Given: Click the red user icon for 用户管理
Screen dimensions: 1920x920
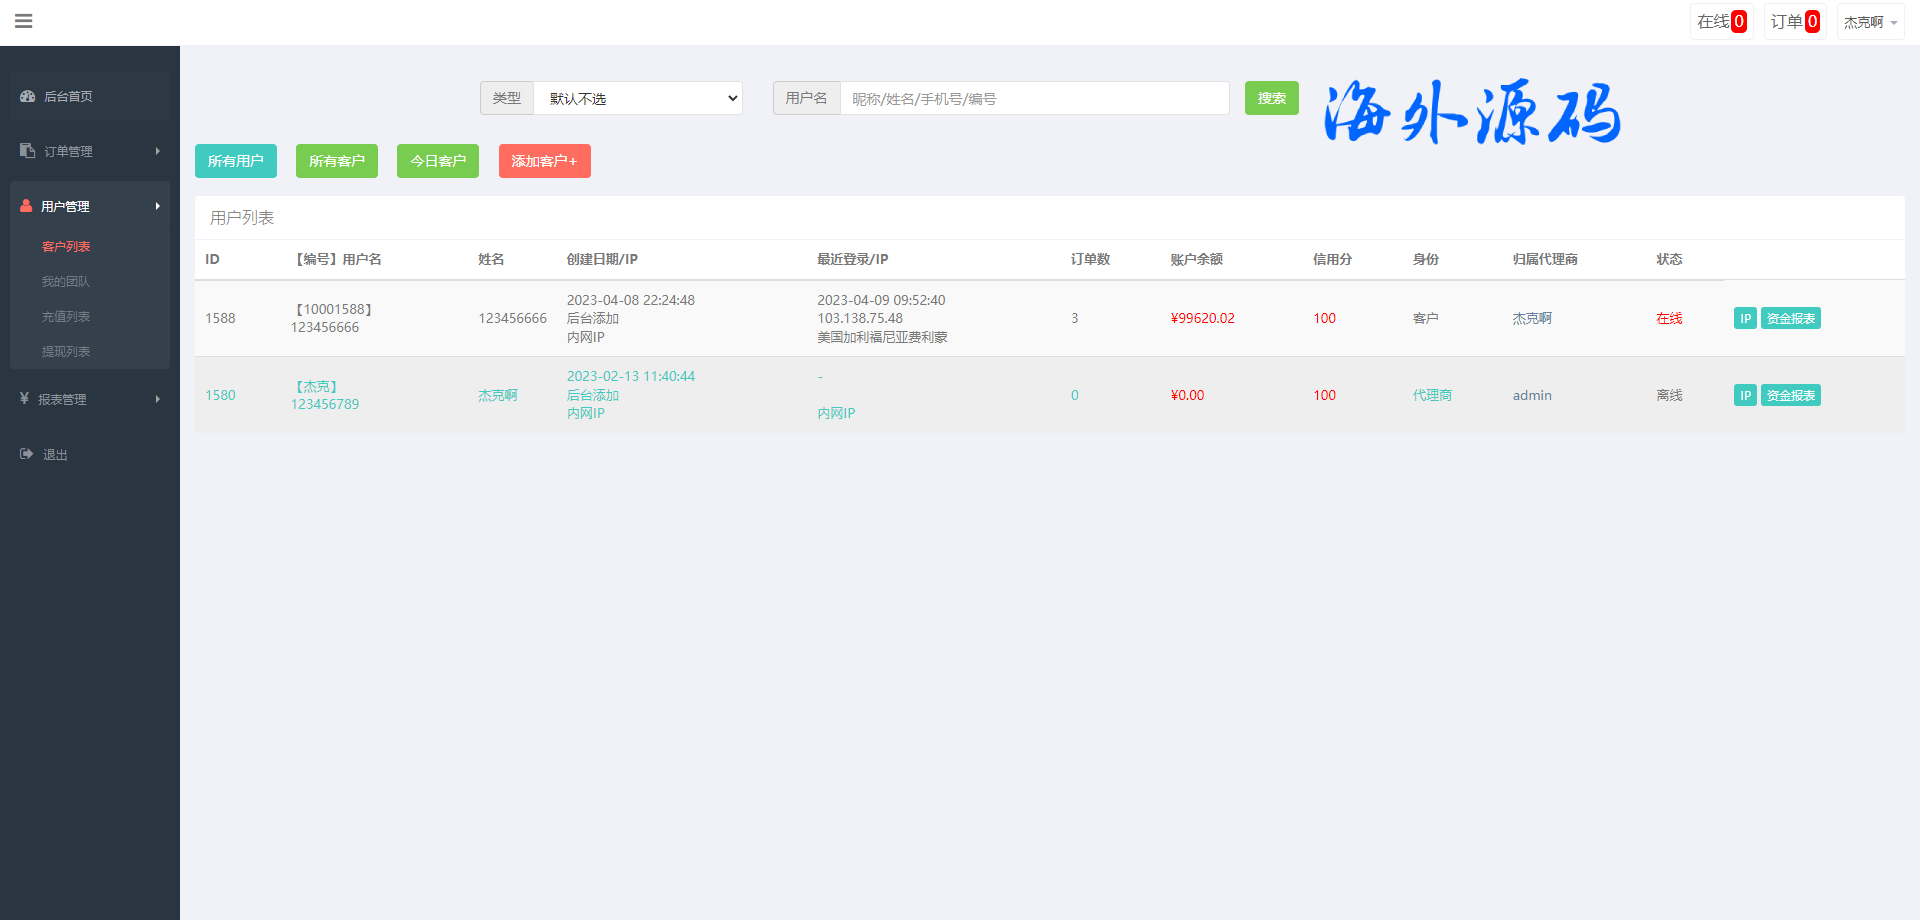Looking at the screenshot, I should pyautogui.click(x=26, y=206).
